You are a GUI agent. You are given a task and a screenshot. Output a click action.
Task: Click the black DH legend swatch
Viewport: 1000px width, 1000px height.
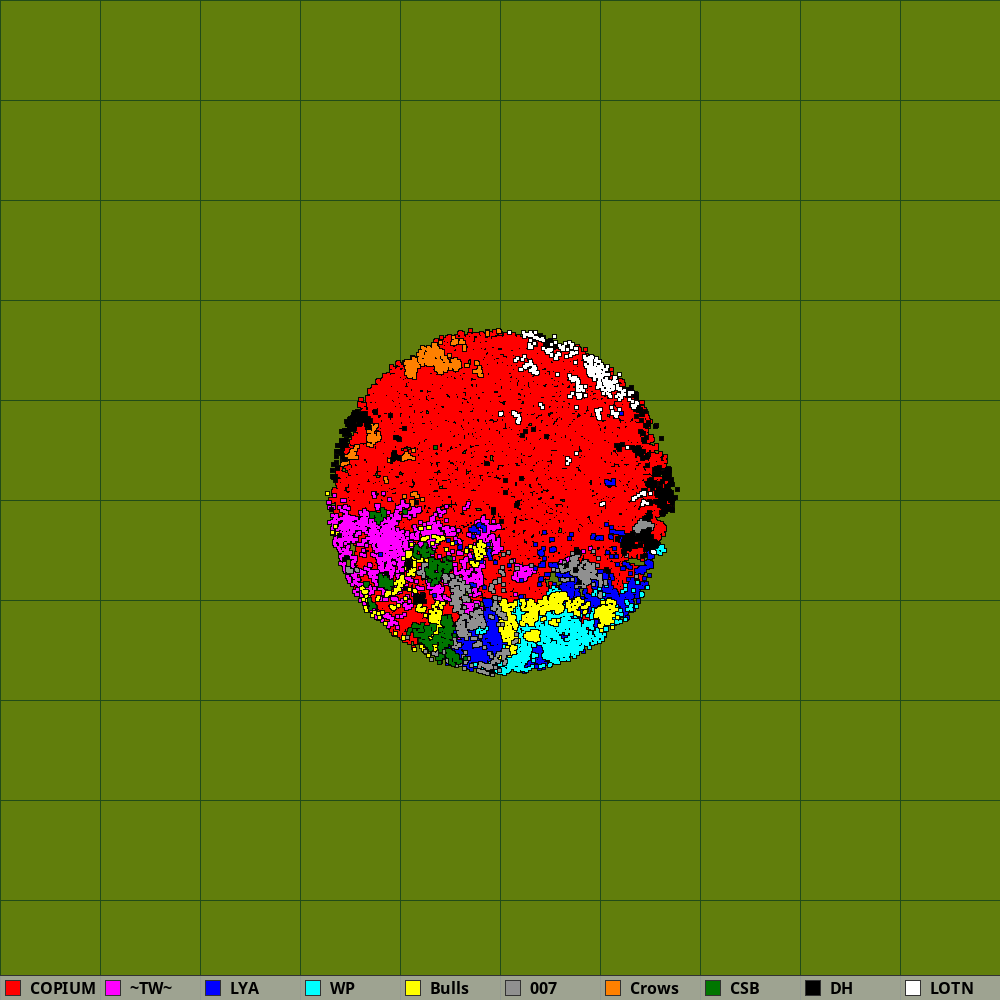[x=813, y=988]
